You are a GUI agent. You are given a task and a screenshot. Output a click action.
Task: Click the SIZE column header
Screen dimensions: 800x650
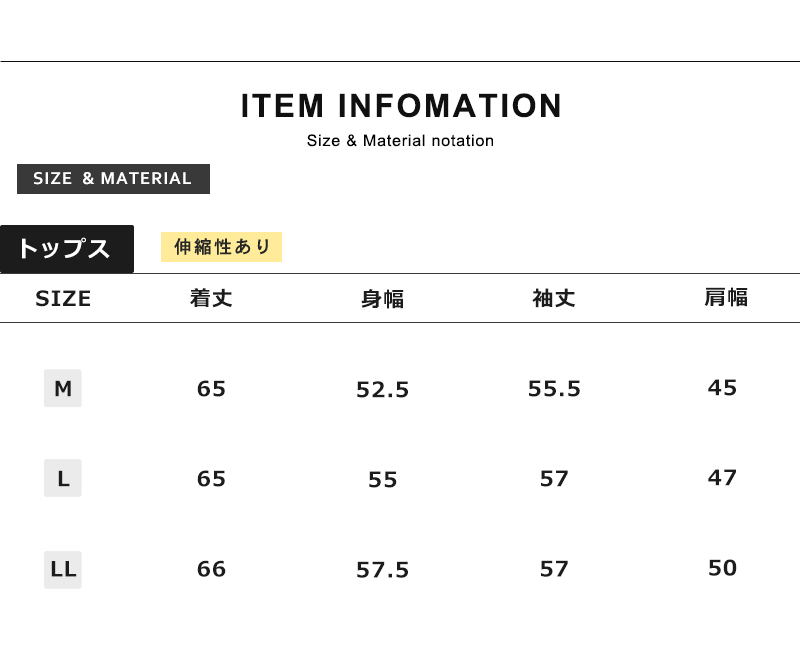[63, 298]
